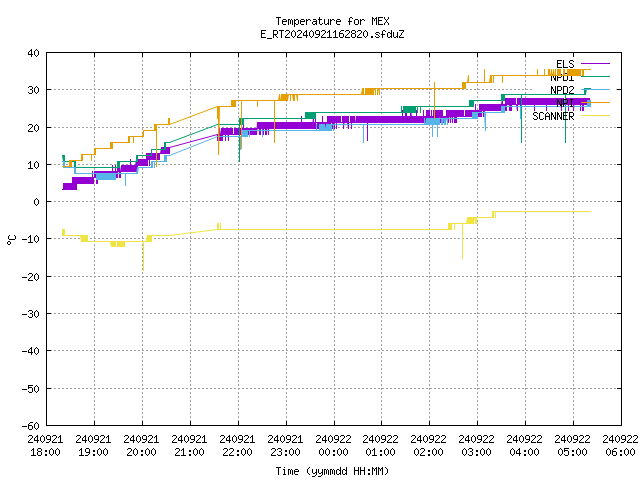Click the x-axis tick 240921 21:00

[x=189, y=446]
